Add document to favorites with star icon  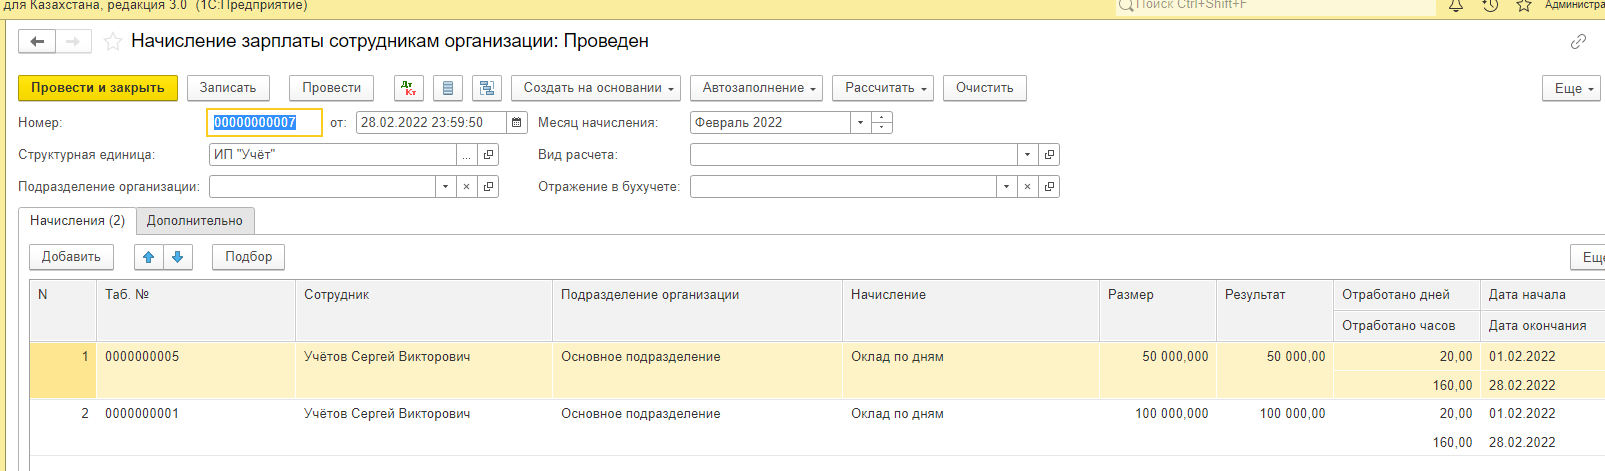pyautogui.click(x=113, y=42)
